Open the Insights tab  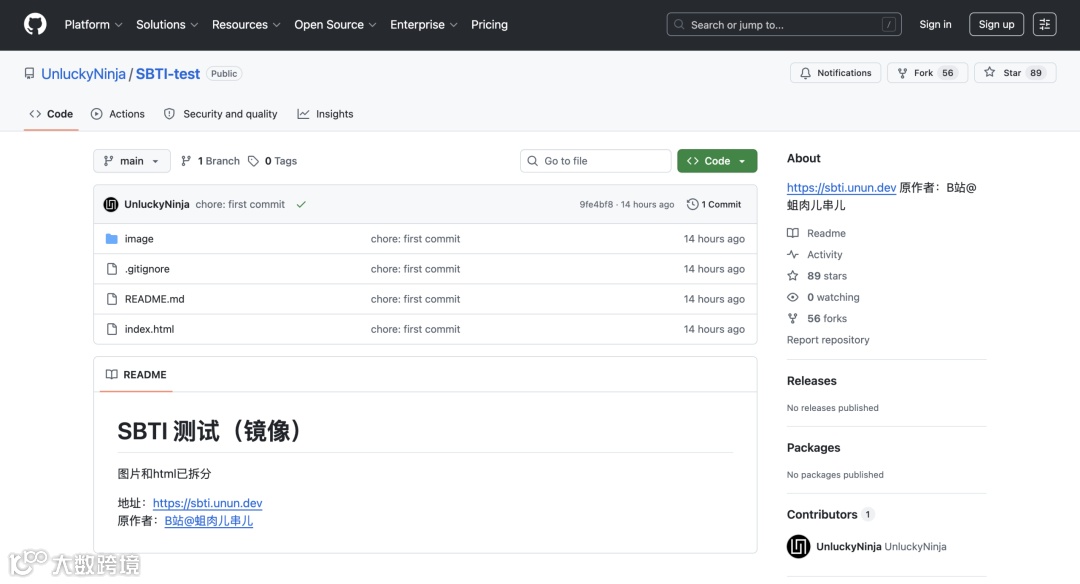tap(325, 114)
